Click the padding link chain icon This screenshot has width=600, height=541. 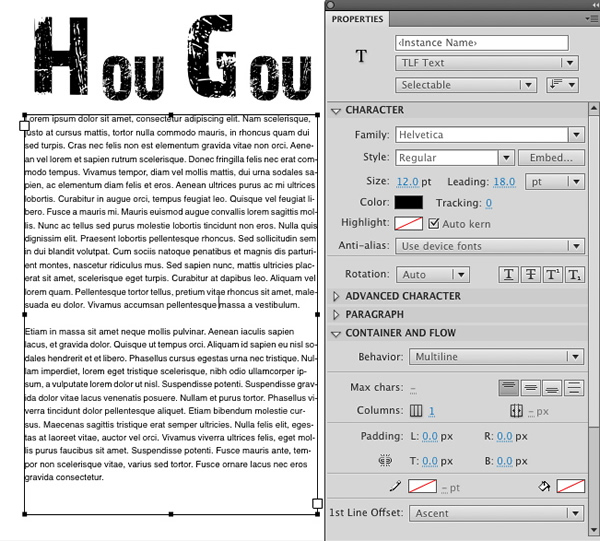click(x=384, y=461)
